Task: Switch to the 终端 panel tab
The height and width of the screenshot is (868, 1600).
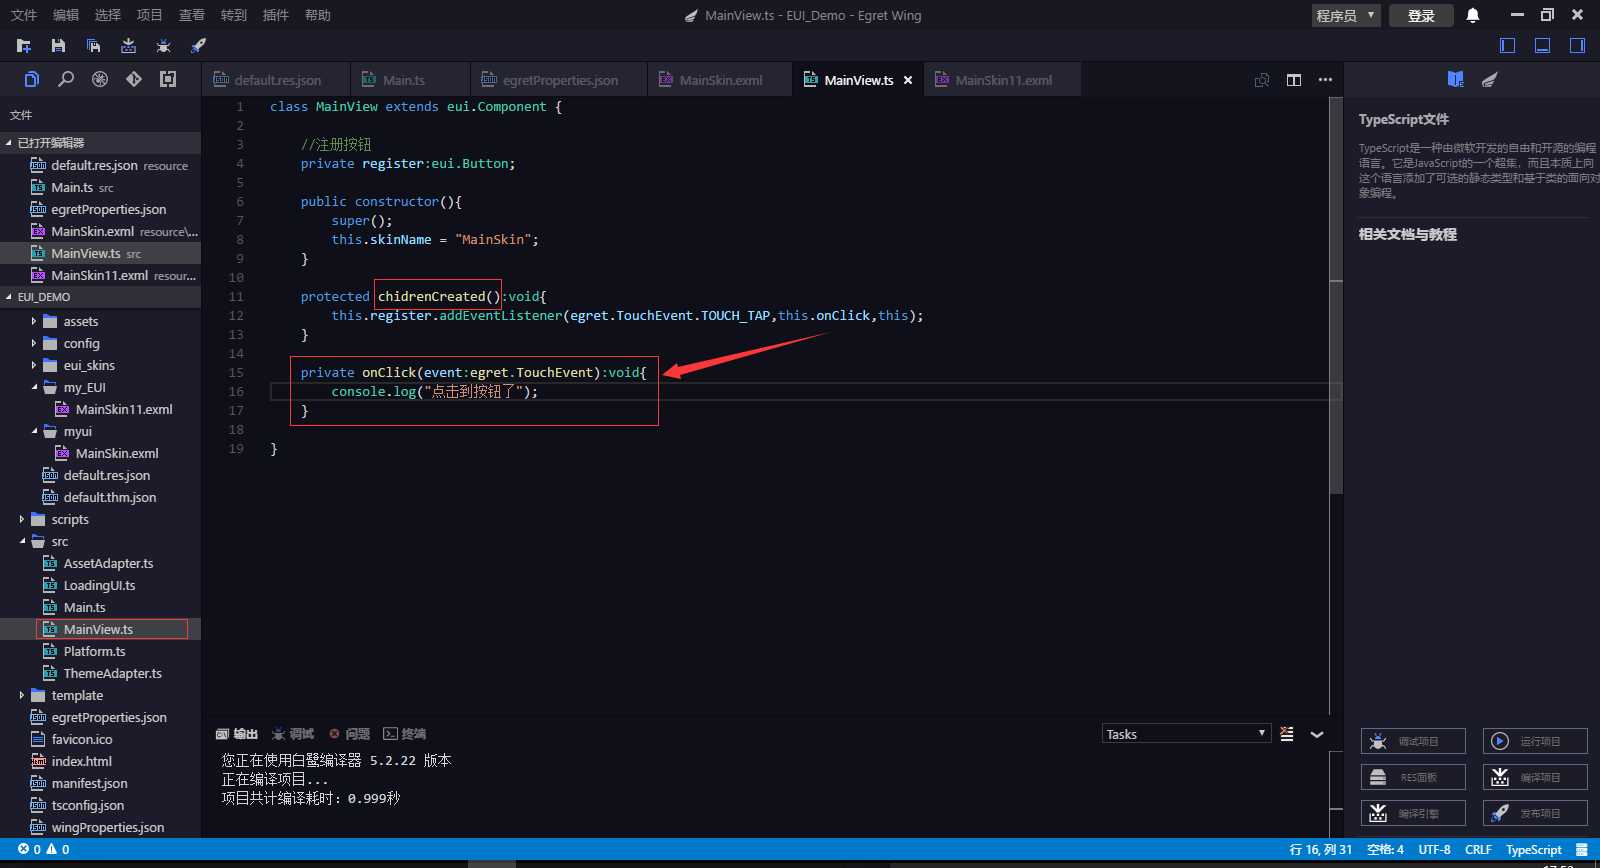Action: pos(405,734)
